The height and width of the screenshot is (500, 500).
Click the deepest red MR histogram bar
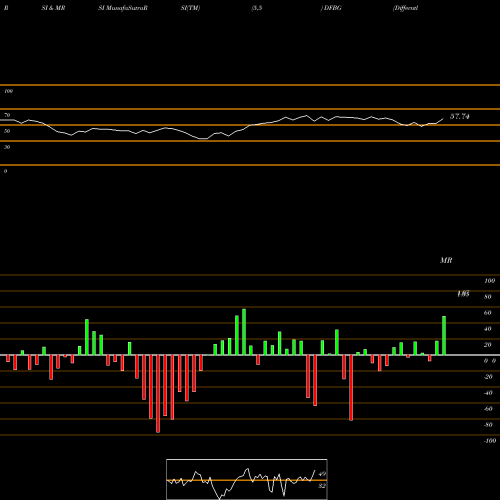(158, 394)
